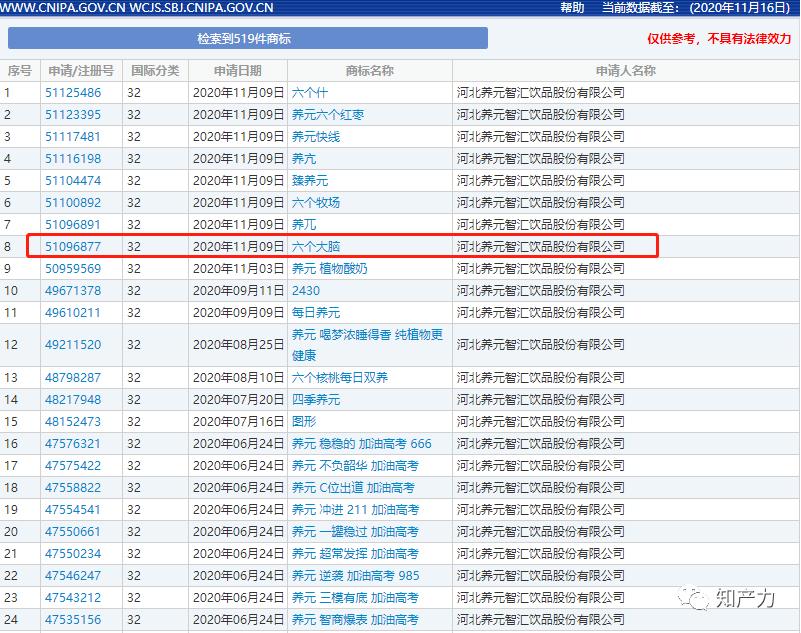The height and width of the screenshot is (633, 801).
Task: Open registration number 49610211
Action: pos(73,312)
